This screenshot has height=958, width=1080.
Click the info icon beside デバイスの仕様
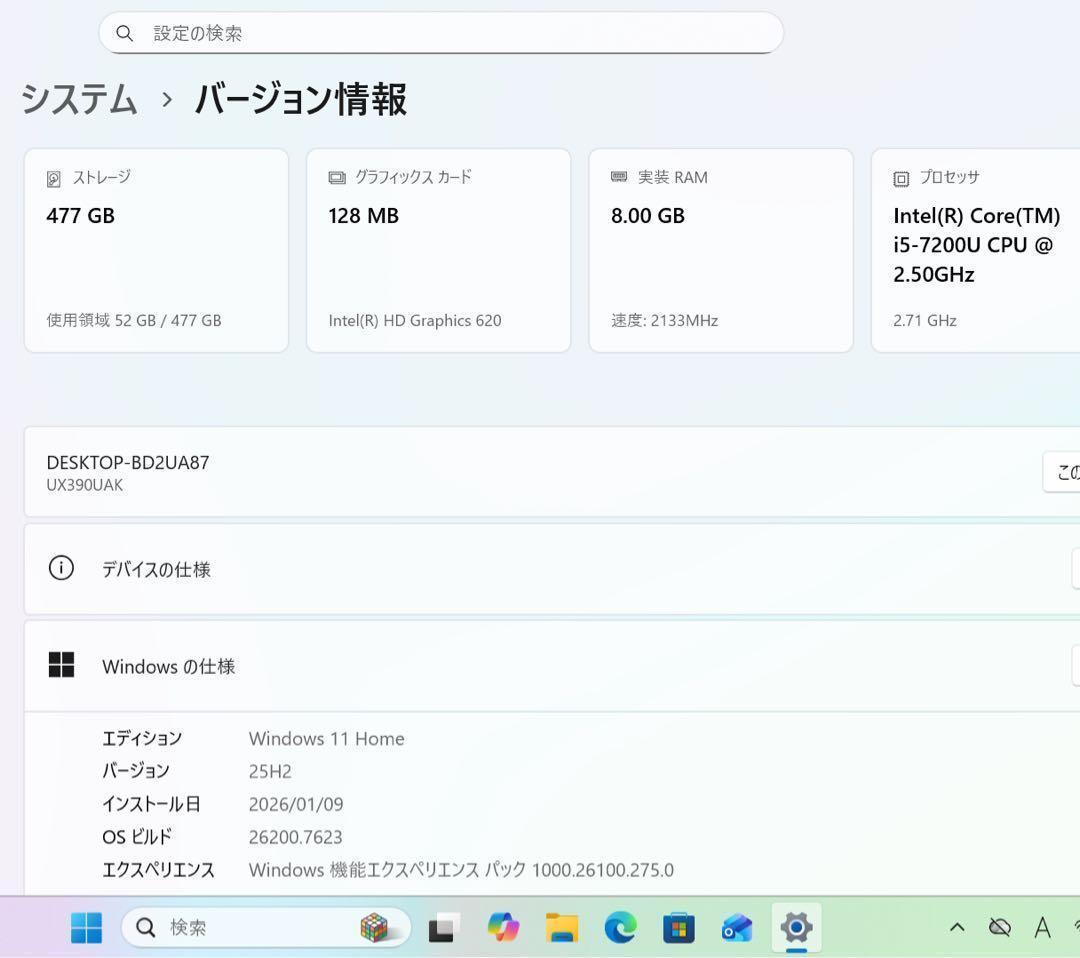pos(61,568)
